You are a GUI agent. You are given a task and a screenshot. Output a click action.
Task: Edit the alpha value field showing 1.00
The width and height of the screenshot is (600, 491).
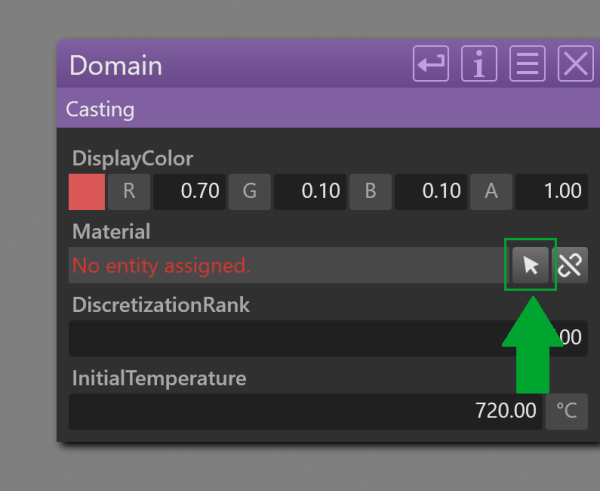pyautogui.click(x=552, y=192)
